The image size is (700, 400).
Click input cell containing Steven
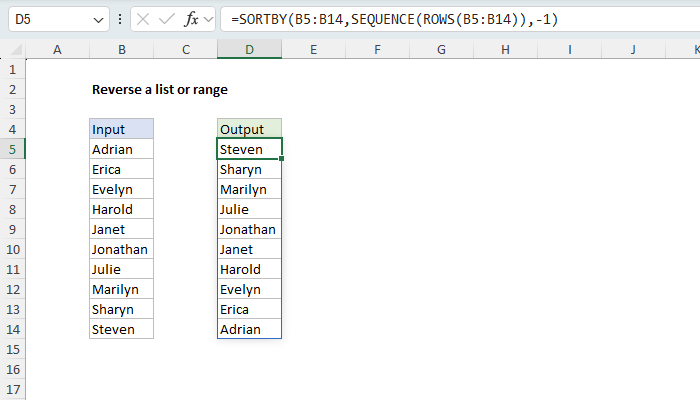[121, 329]
